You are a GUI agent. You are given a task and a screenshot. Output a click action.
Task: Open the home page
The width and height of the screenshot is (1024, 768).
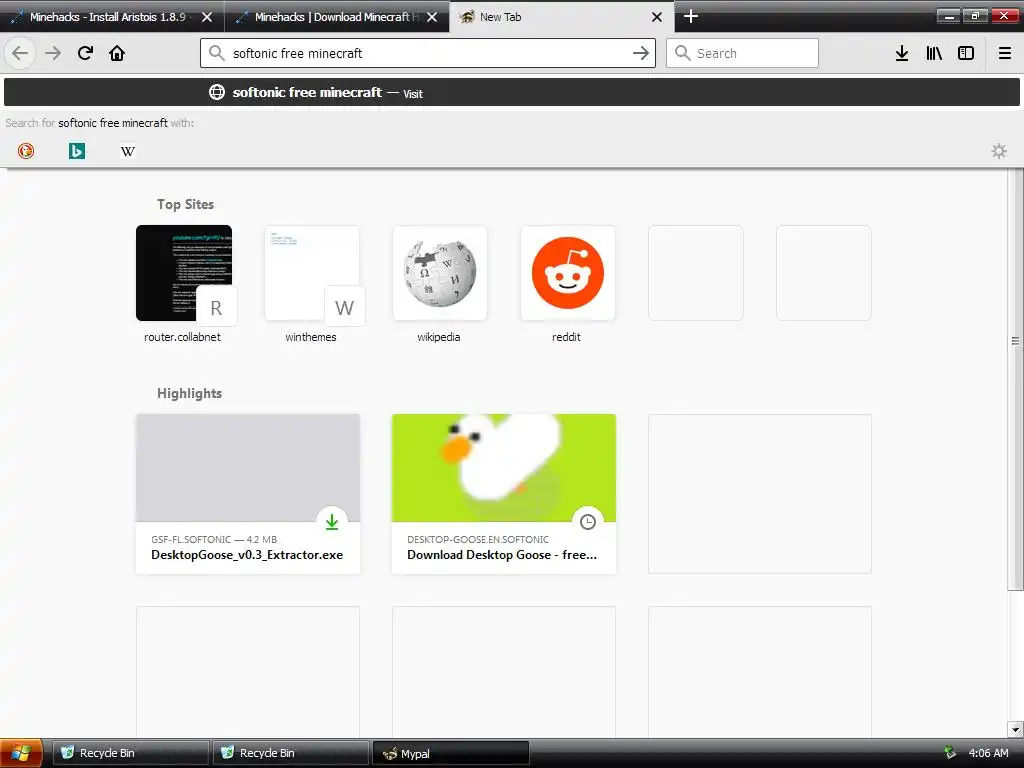point(117,53)
